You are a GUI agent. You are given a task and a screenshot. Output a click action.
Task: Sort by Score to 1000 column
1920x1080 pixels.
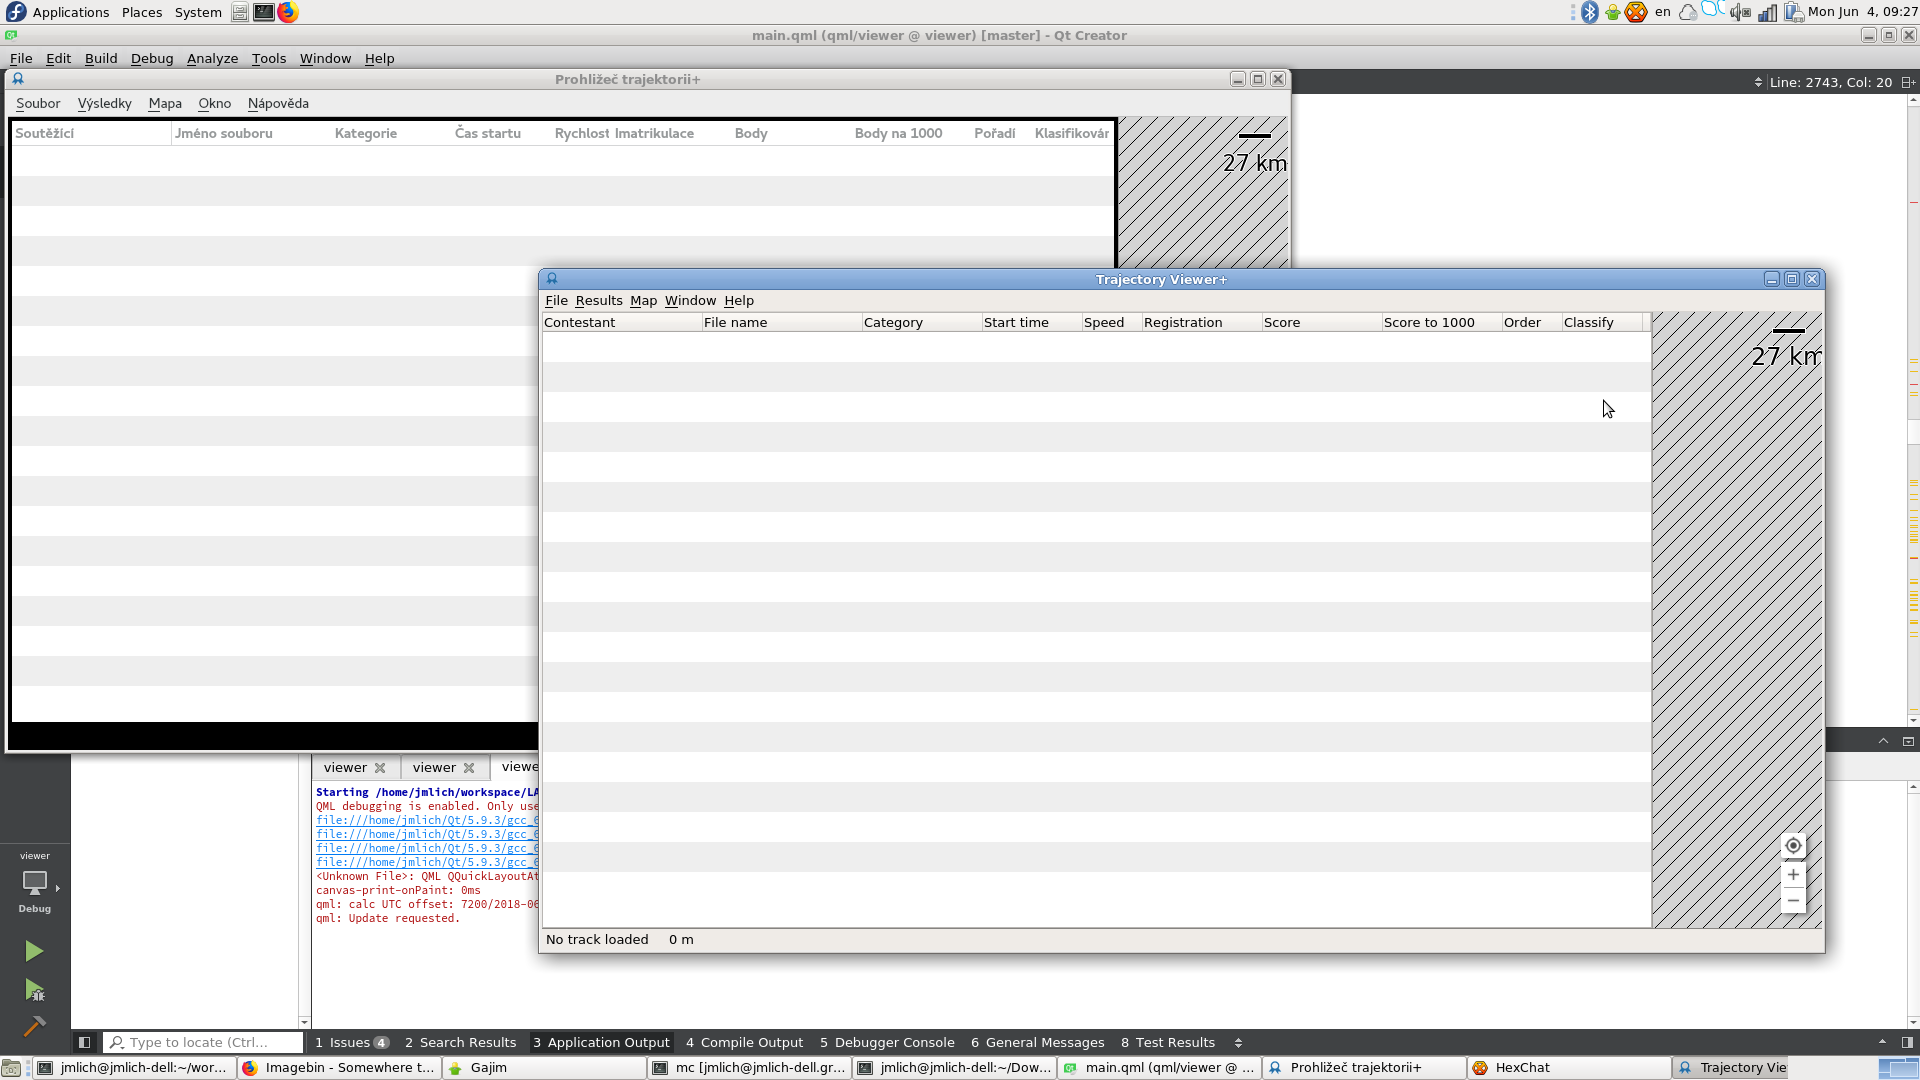(1441, 322)
